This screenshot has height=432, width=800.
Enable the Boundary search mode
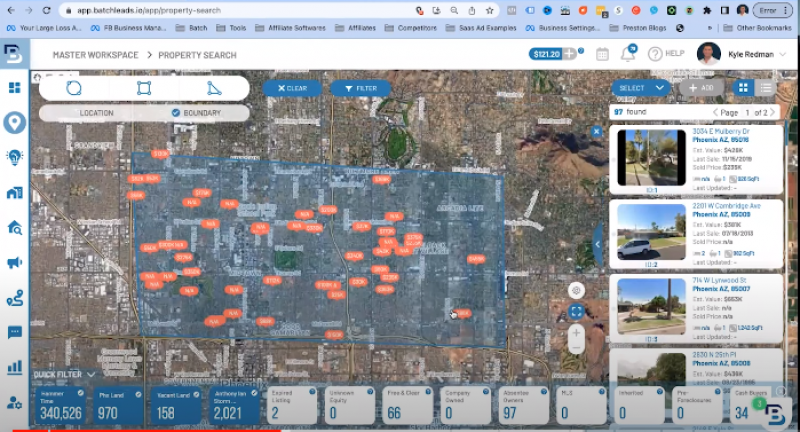pyautogui.click(x=196, y=113)
